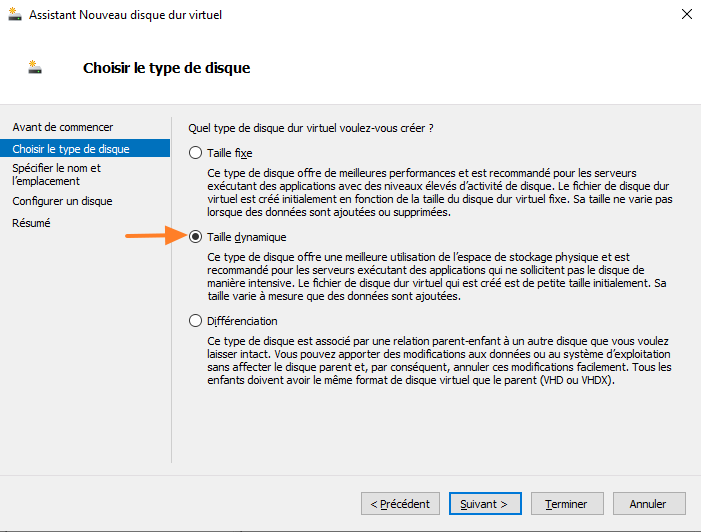Select the Taille dynamique radio button
The image size is (701, 532).
(x=195, y=237)
